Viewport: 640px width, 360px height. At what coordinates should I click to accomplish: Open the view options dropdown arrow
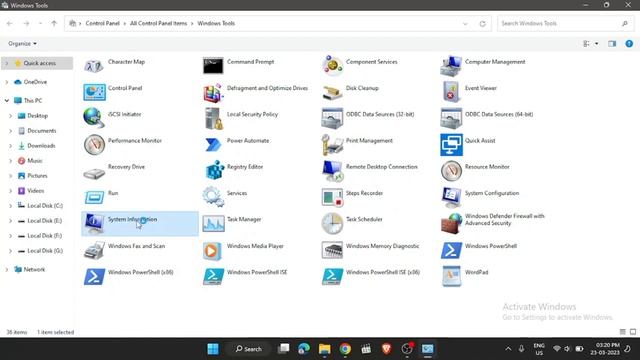tap(596, 44)
